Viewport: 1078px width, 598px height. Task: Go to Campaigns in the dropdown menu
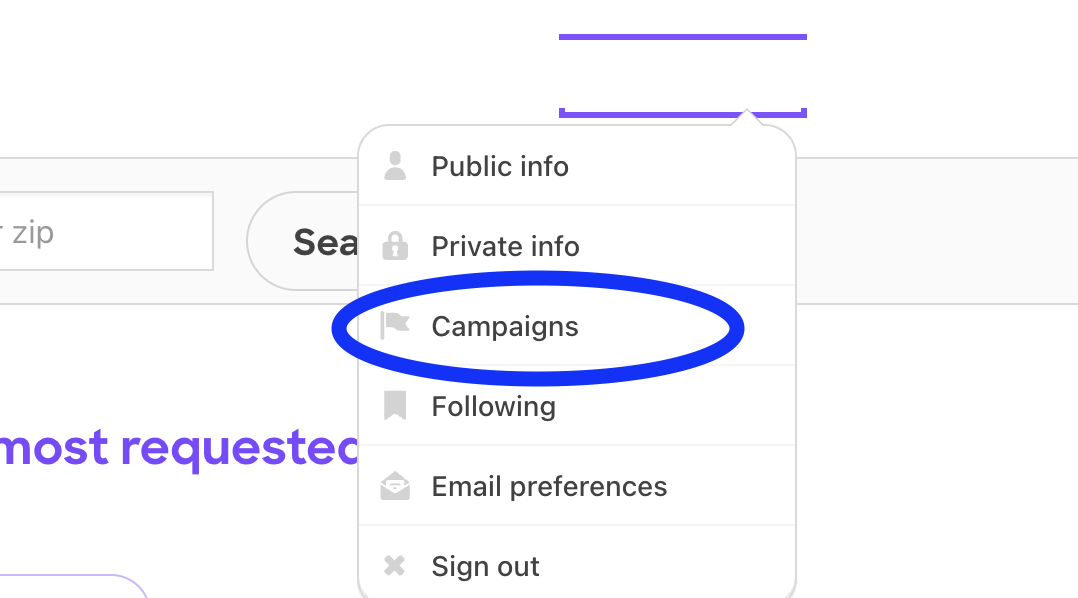tap(505, 326)
